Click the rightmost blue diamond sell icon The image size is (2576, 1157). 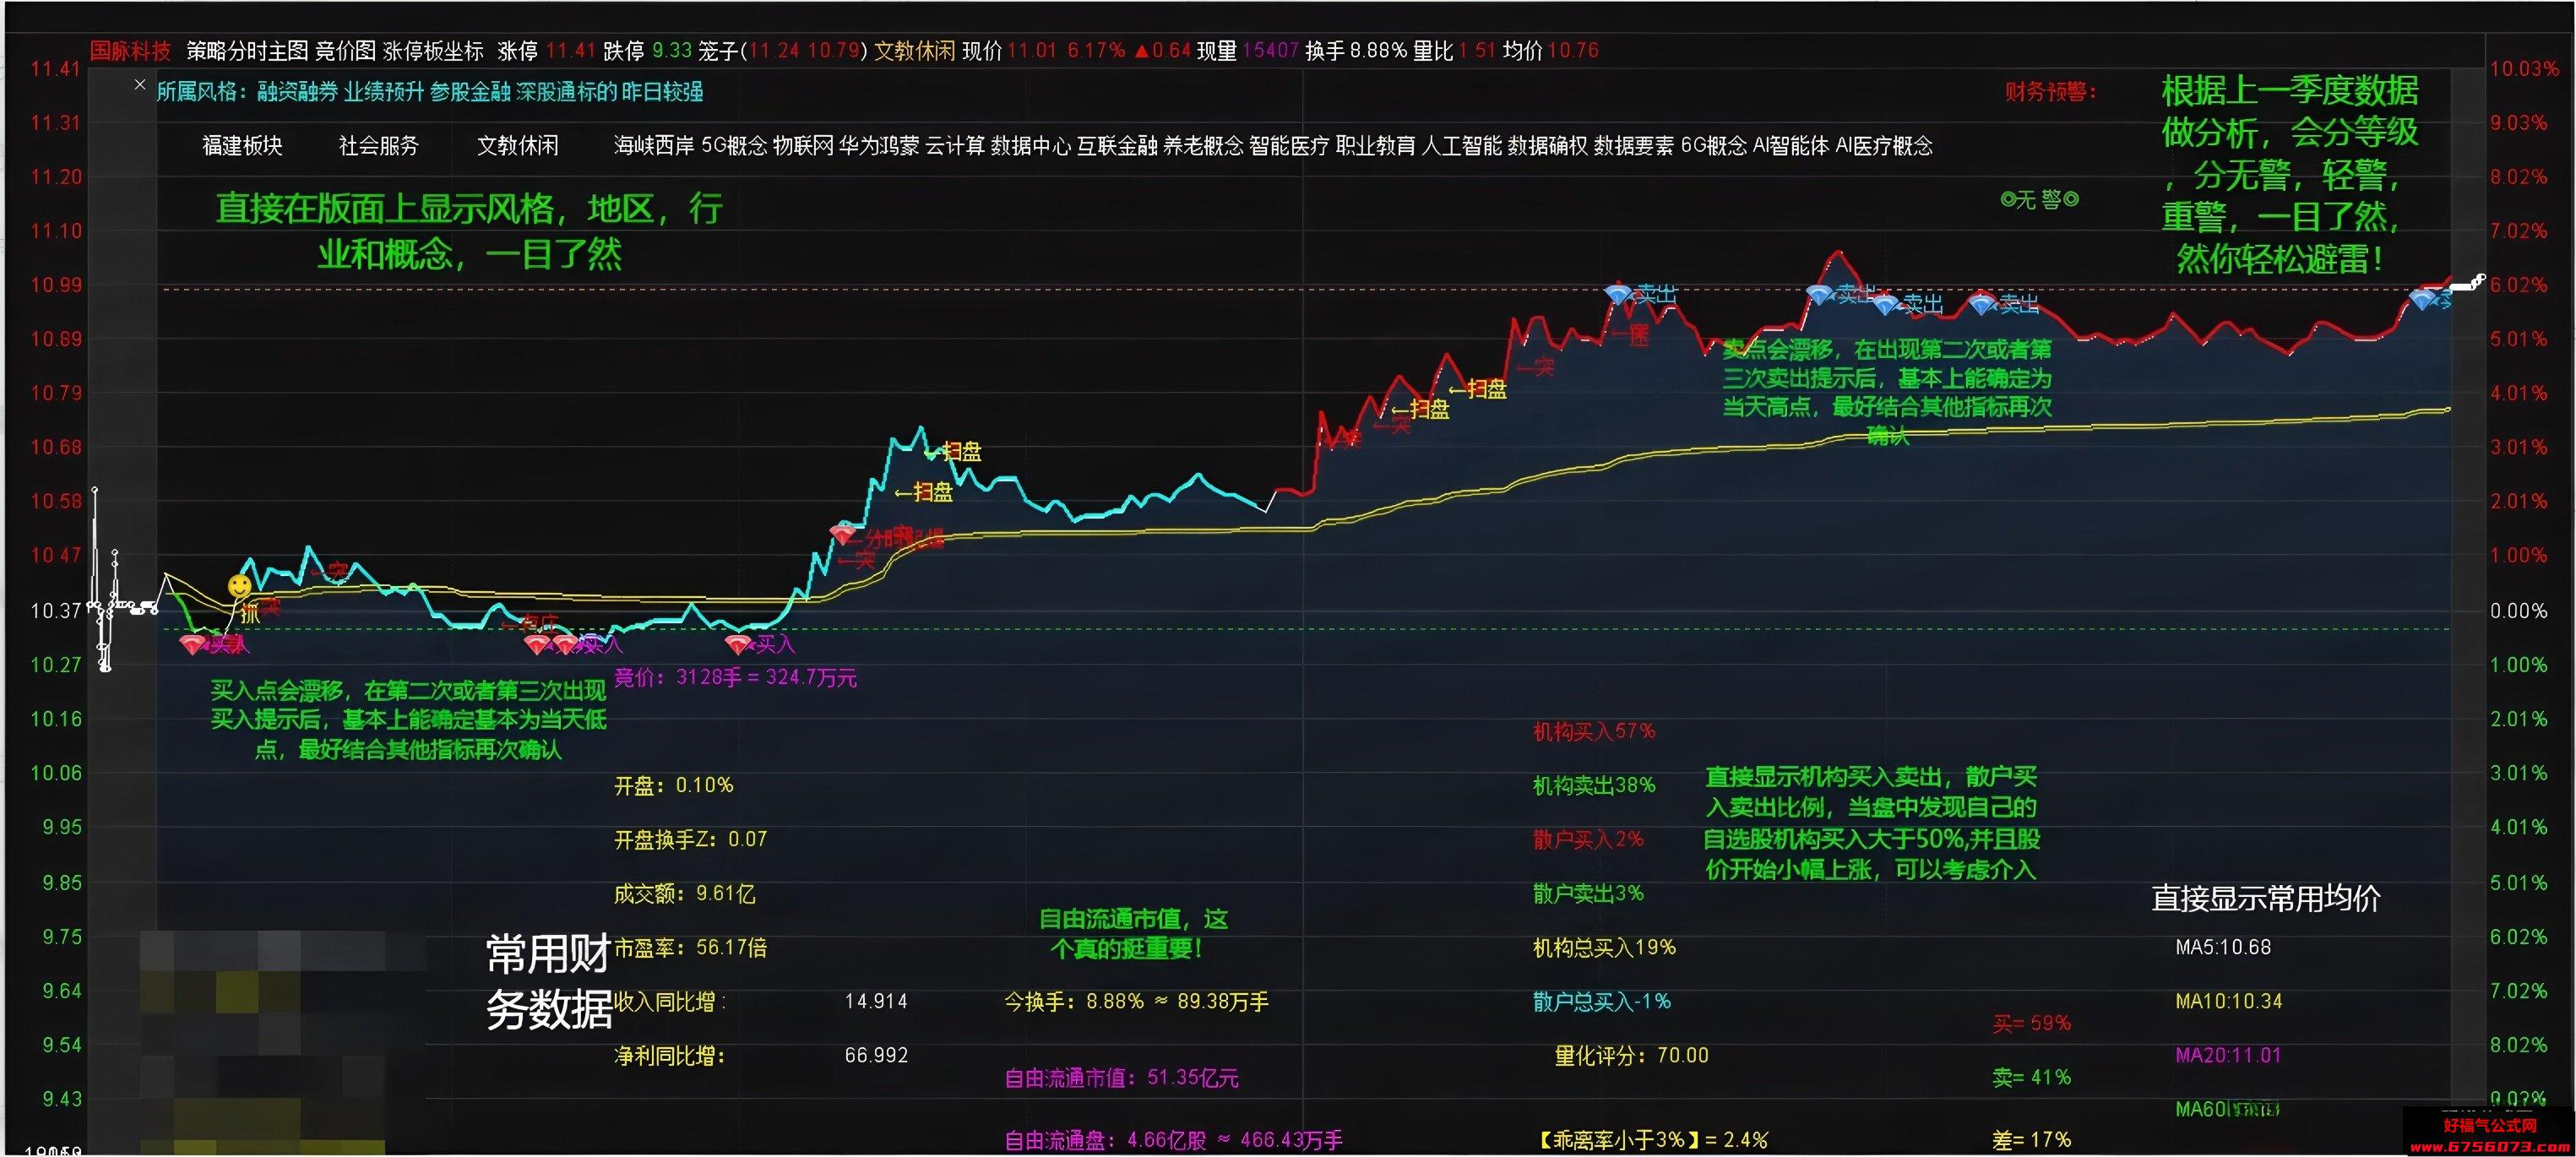tap(2422, 299)
